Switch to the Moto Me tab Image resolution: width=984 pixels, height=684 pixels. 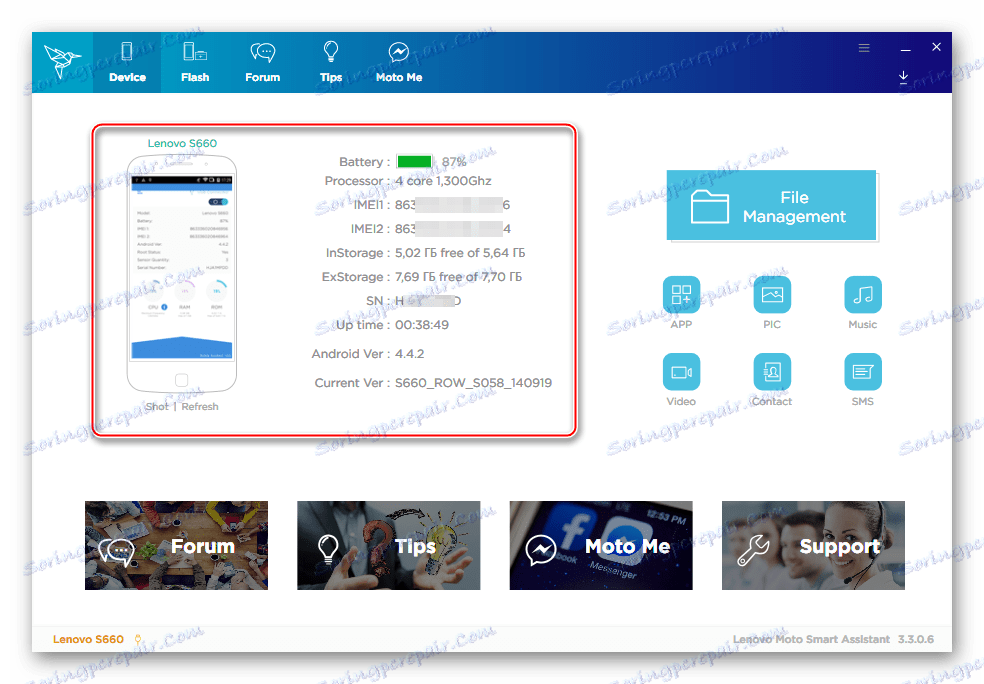tap(398, 61)
